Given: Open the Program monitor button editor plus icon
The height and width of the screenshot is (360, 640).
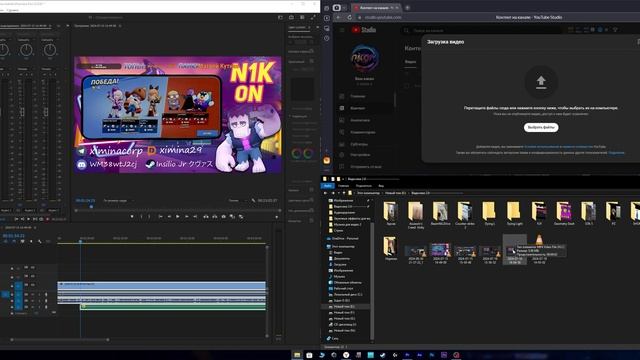Looking at the screenshot, I should click(x=277, y=217).
